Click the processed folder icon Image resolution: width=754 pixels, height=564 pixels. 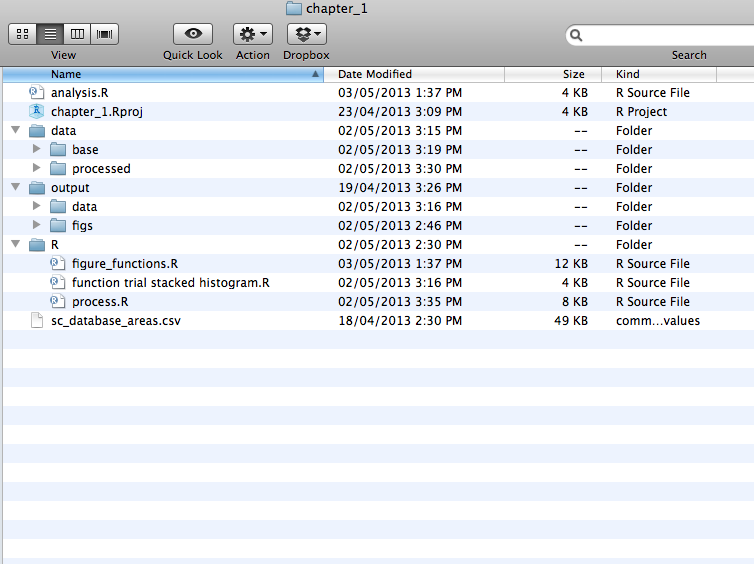[x=58, y=169]
